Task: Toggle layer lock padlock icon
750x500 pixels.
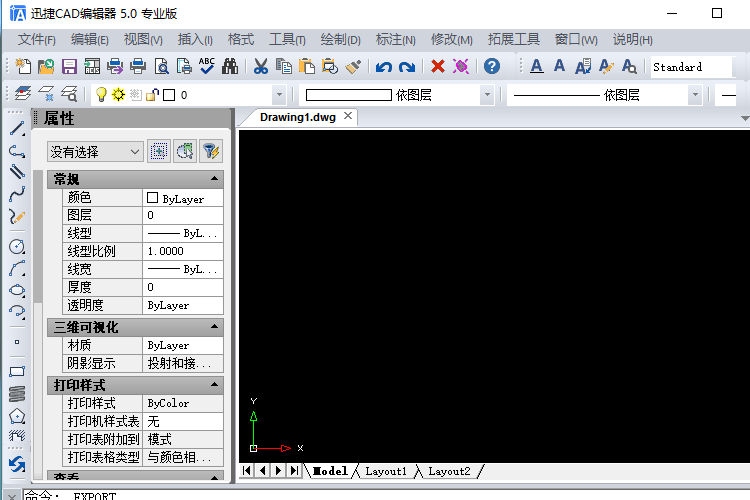Action: point(152,95)
